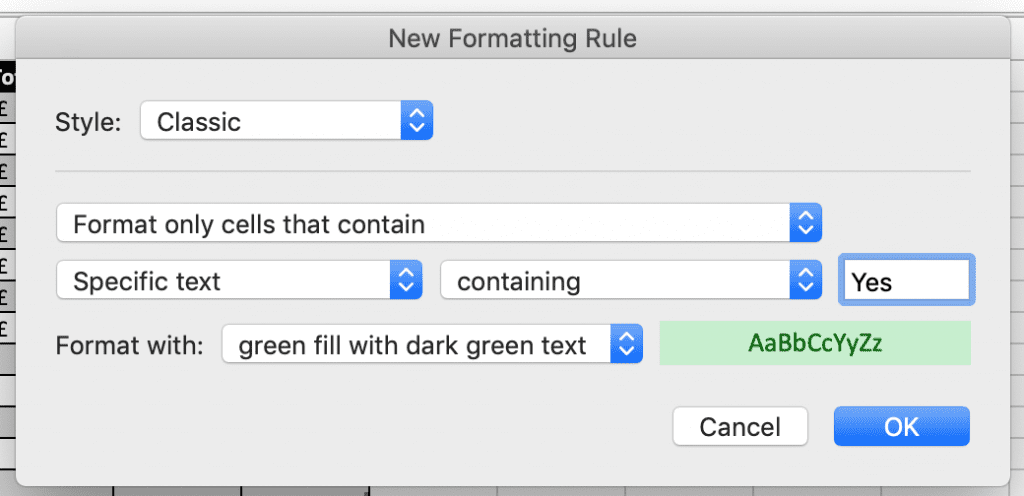Click the green AaBbCcYyZz format preview
Screen dimensions: 1024x496
(x=815, y=344)
